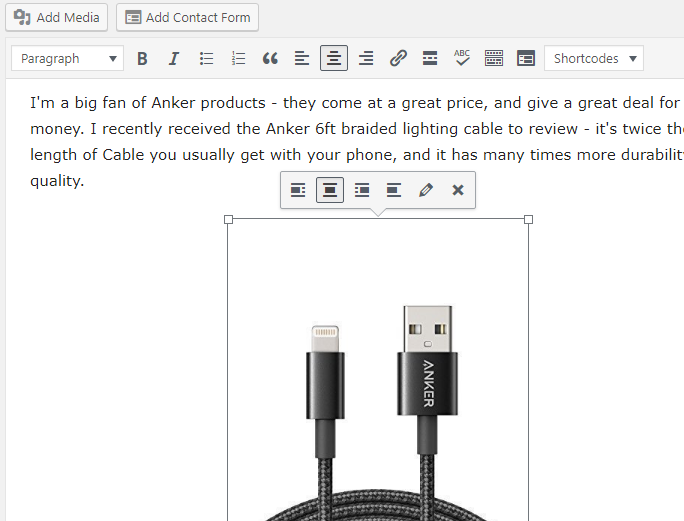
Task: Toggle bold formatting
Action: coord(142,58)
